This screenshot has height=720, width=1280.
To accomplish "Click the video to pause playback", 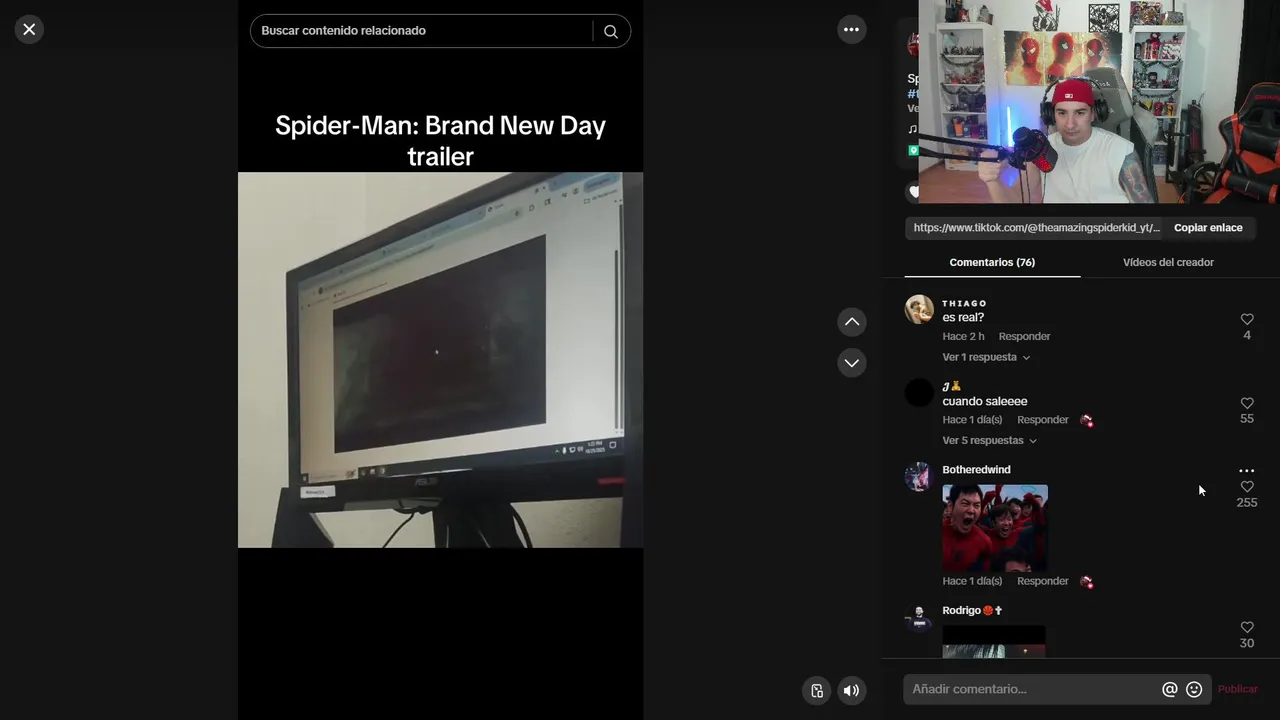I will click(440, 360).
